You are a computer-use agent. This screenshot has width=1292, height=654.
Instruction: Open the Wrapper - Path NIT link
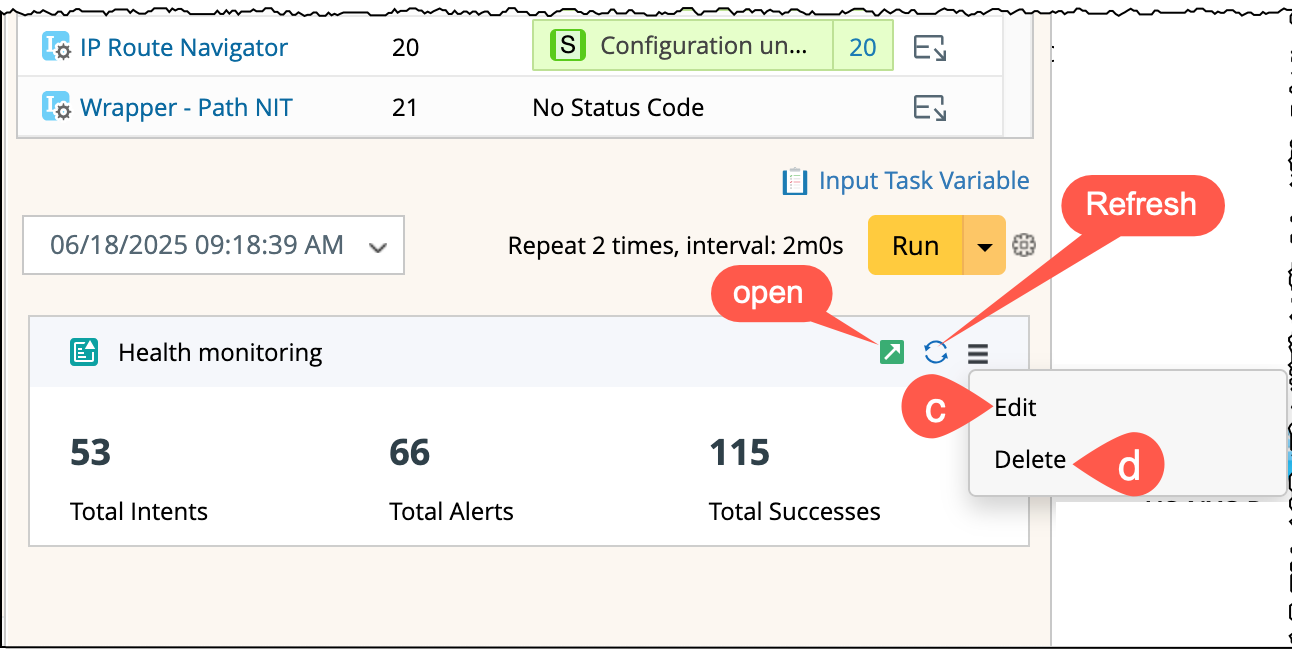[x=186, y=107]
